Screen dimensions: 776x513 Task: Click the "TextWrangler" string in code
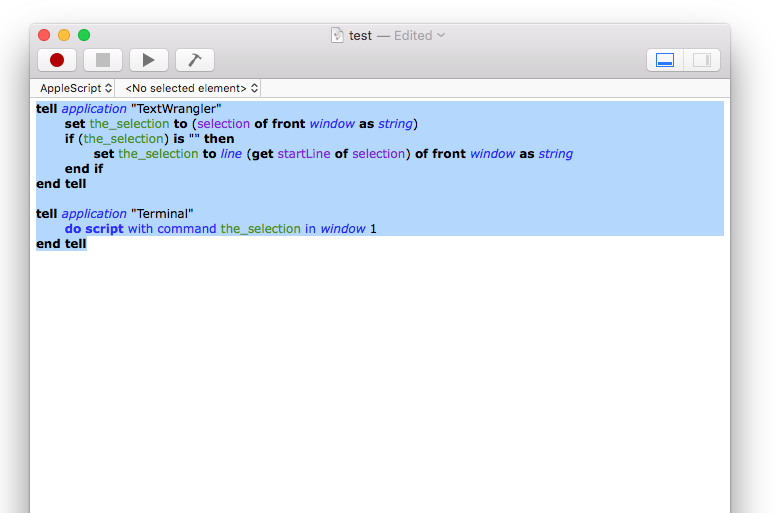click(x=176, y=108)
